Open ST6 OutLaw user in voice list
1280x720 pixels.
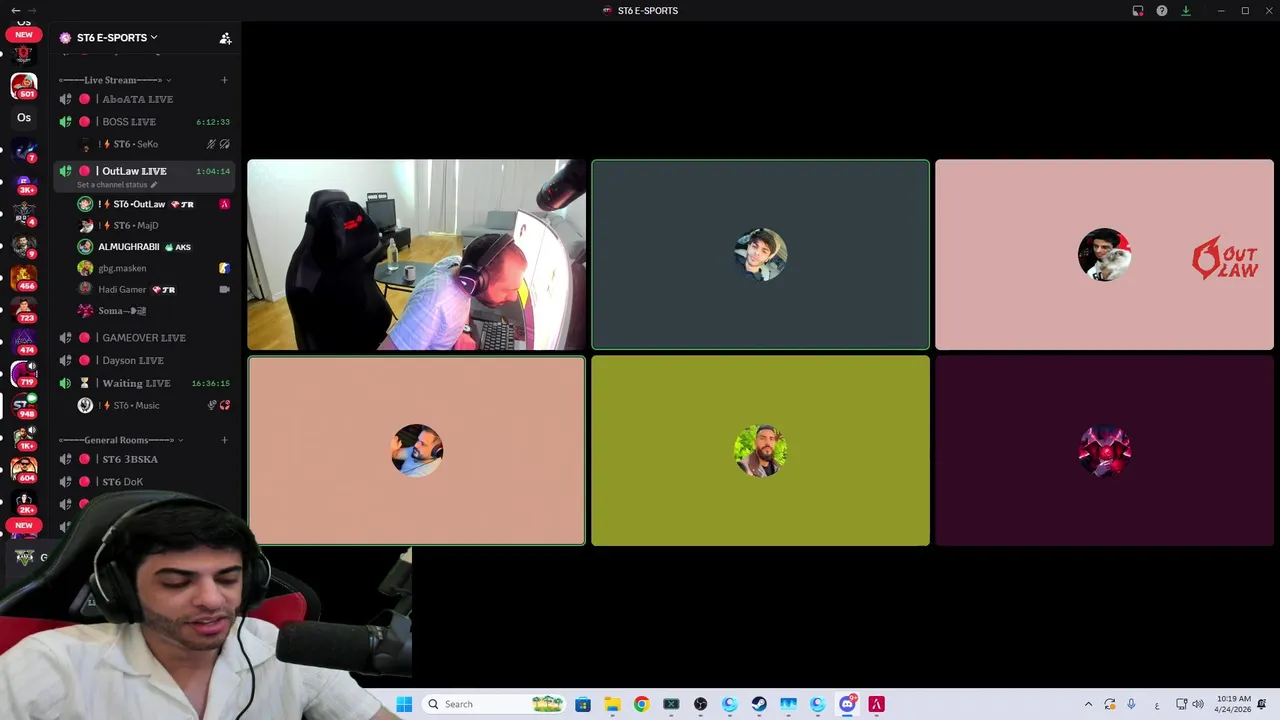tap(152, 204)
